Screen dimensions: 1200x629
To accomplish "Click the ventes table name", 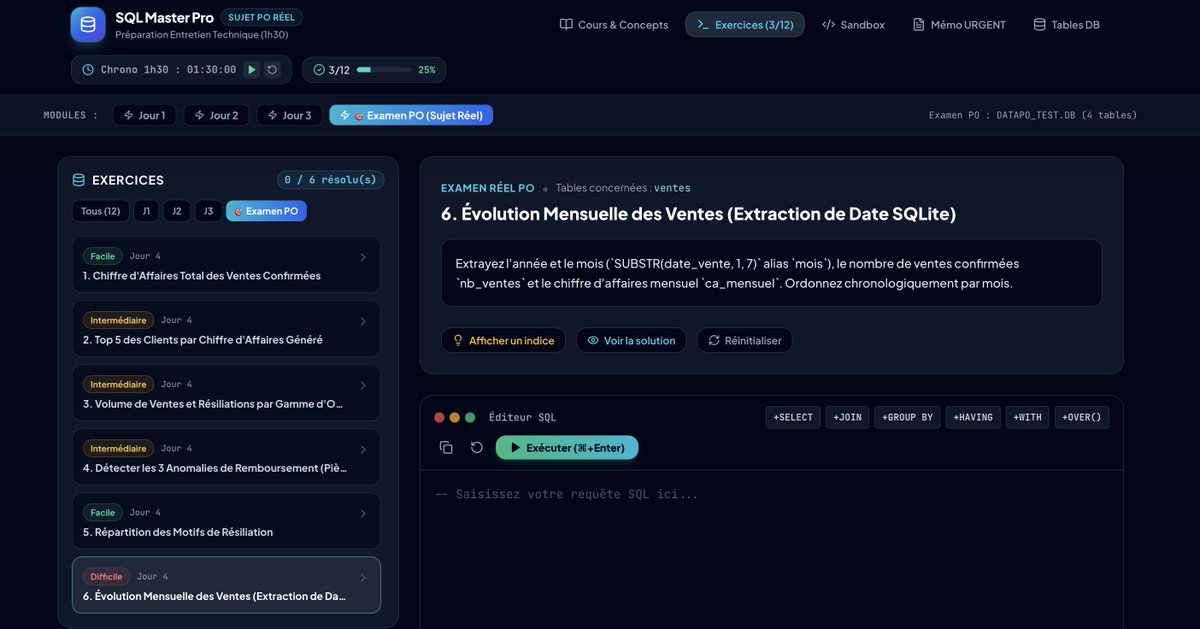I will 672,188.
